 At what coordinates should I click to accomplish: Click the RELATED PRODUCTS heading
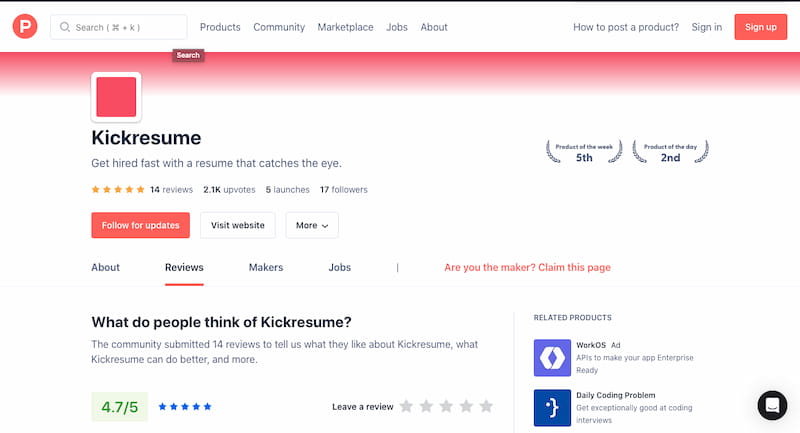[572, 317]
